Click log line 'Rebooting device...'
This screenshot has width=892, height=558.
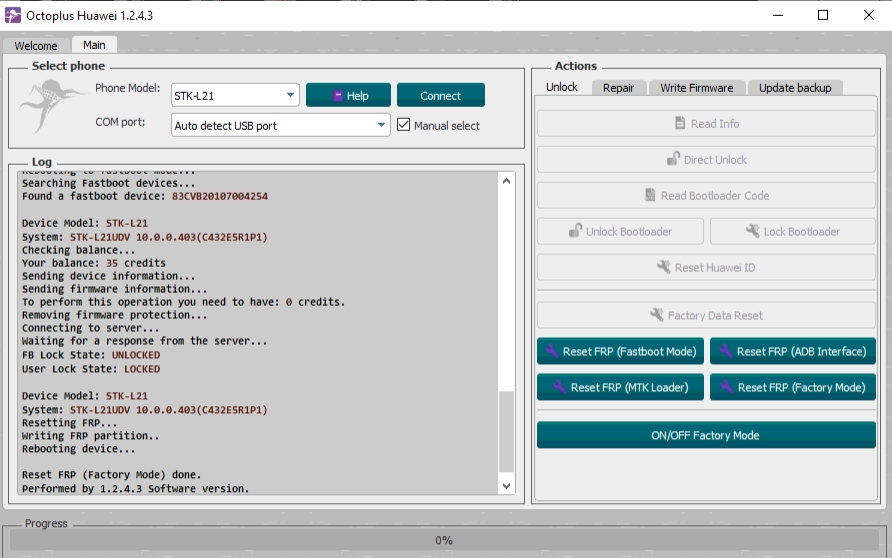[x=79, y=449]
